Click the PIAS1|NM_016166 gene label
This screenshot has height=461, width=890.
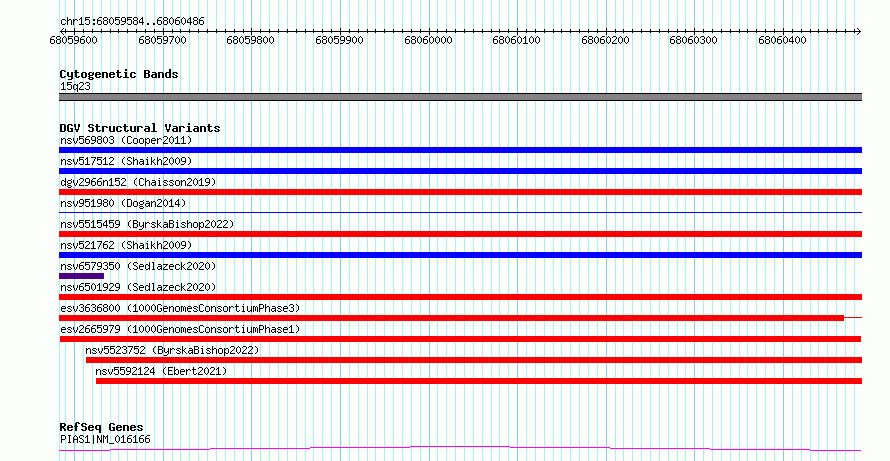point(105,439)
